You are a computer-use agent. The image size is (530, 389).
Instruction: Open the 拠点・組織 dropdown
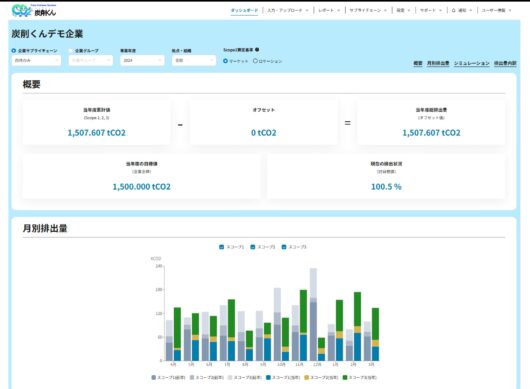(194, 60)
